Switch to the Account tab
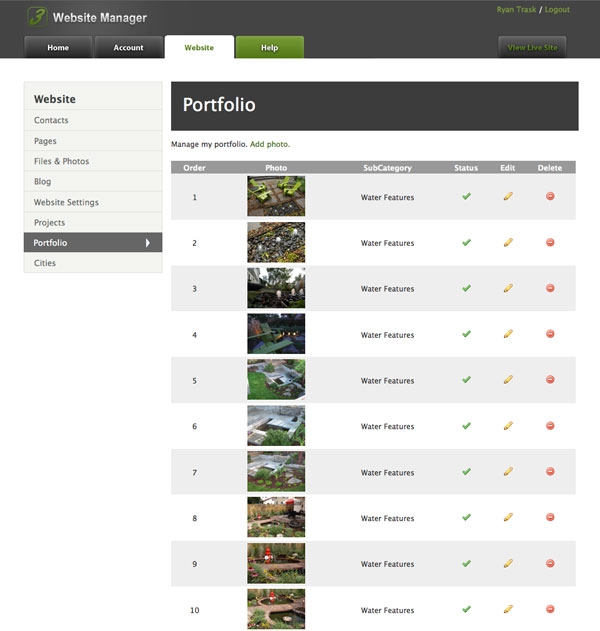The height and width of the screenshot is (631, 600). (128, 47)
